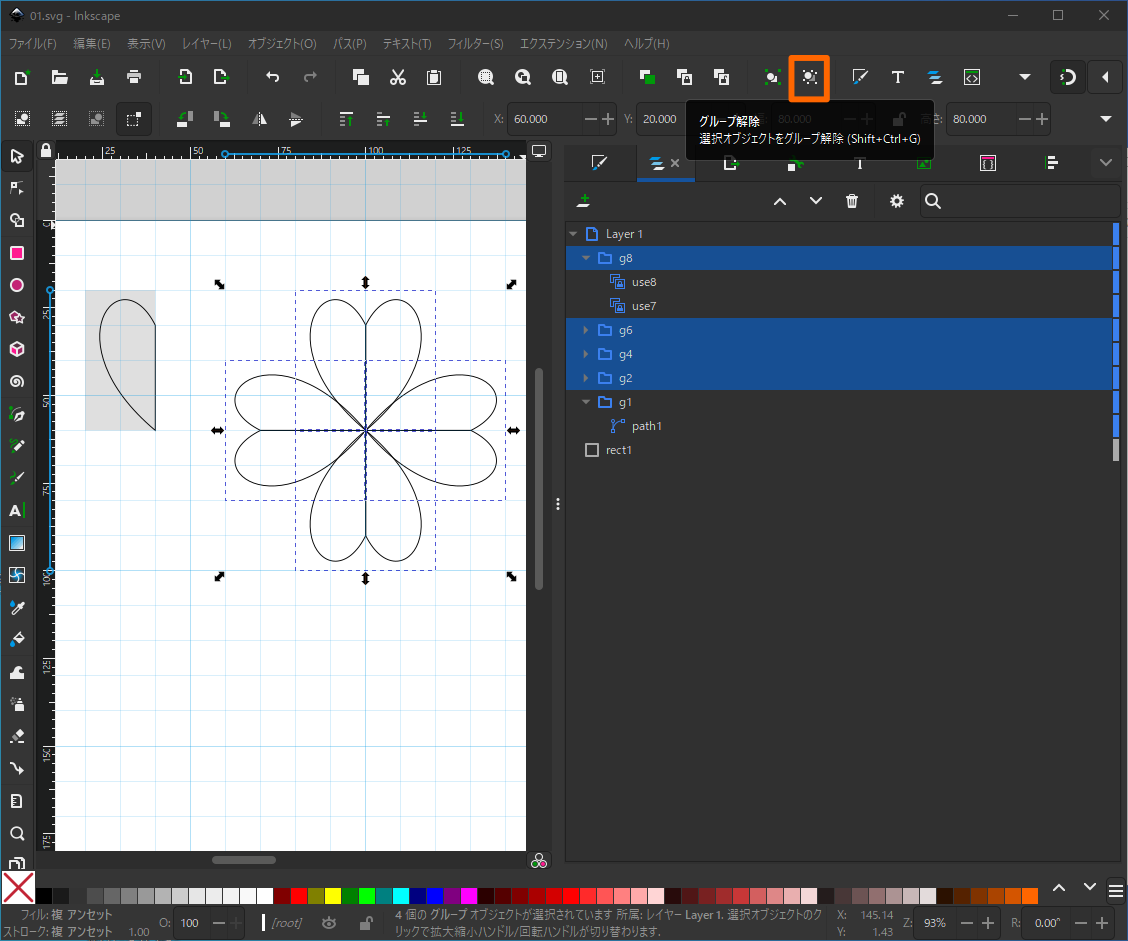Select the Spiral tool
This screenshot has height=941, width=1128.
pos(17,381)
